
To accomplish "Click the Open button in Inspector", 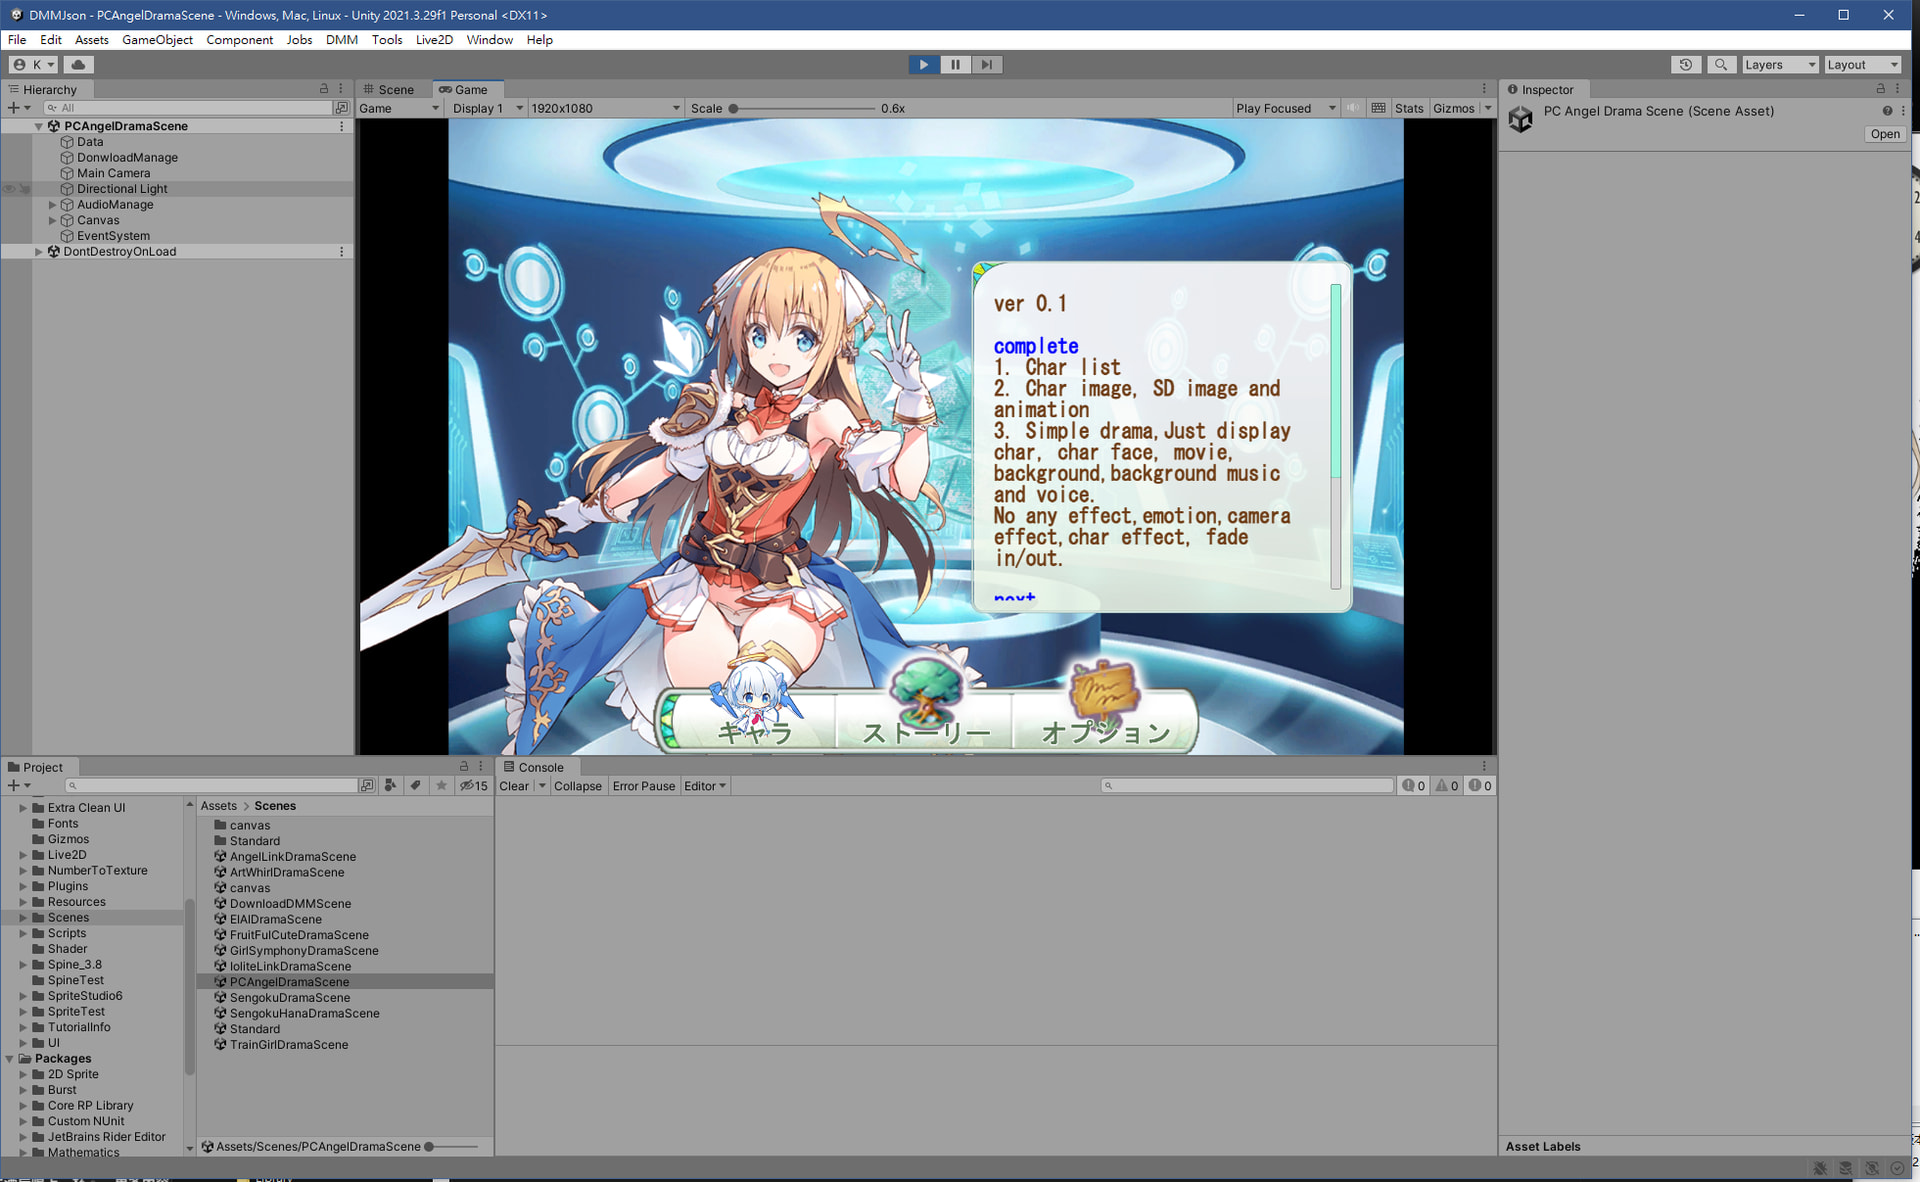I will (x=1884, y=134).
